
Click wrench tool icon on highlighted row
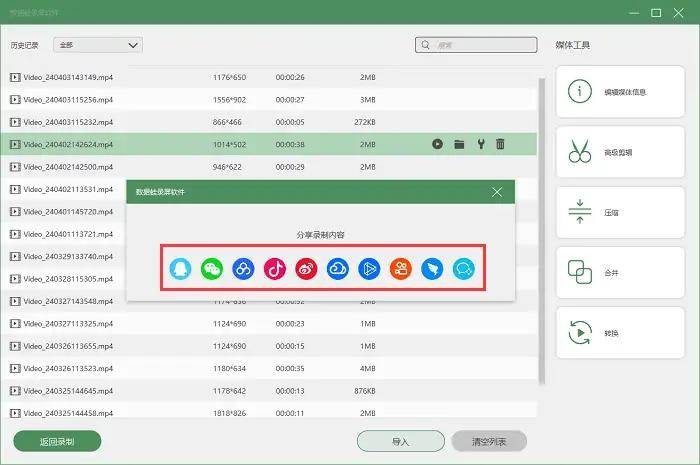pos(481,144)
